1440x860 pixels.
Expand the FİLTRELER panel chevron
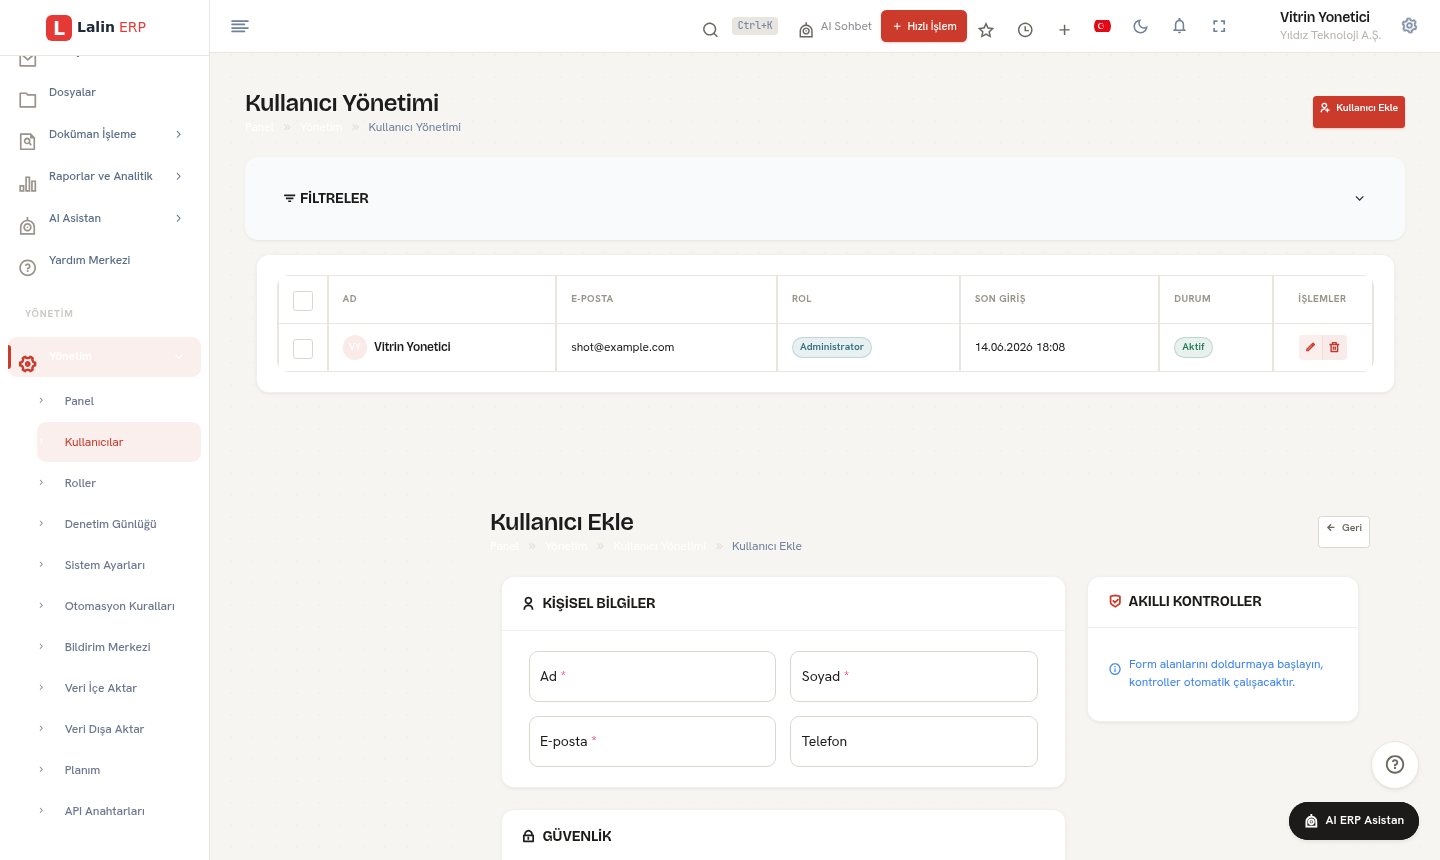1360,198
